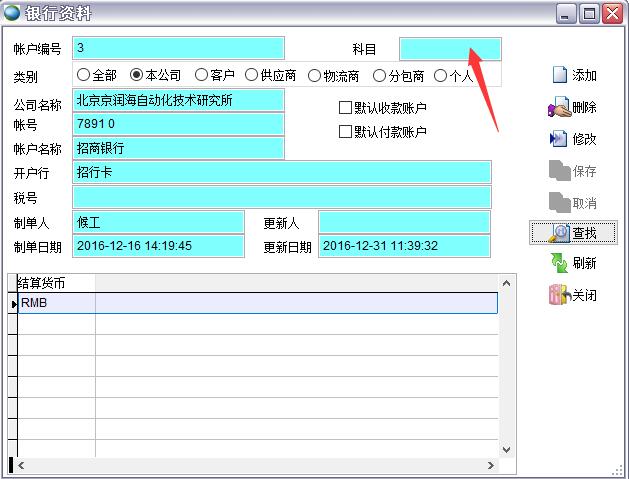Click the grid's vertical scrollbar down arrow
Viewport: 629px width, 479px height.
point(505,449)
